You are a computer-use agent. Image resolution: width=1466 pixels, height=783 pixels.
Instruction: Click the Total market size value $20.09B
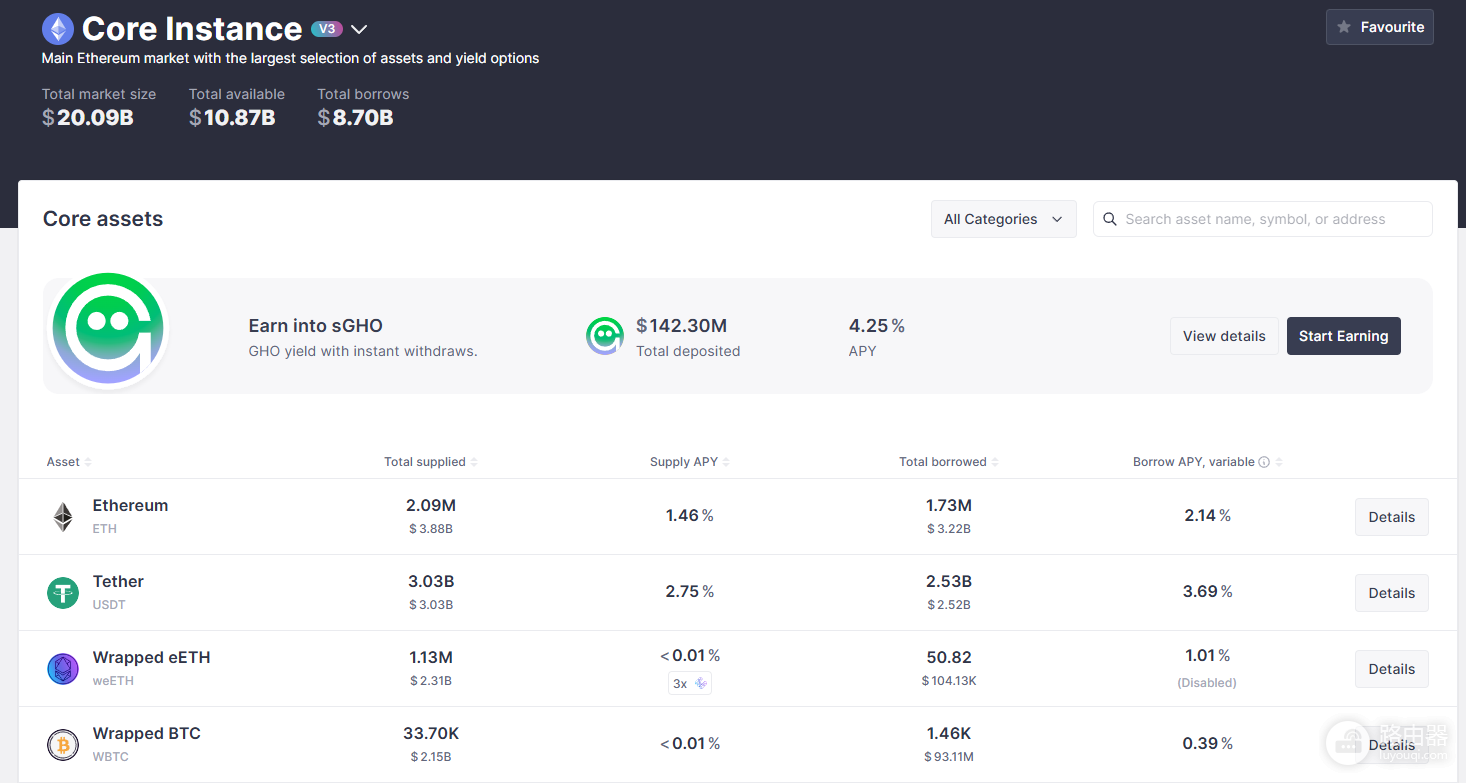click(88, 118)
